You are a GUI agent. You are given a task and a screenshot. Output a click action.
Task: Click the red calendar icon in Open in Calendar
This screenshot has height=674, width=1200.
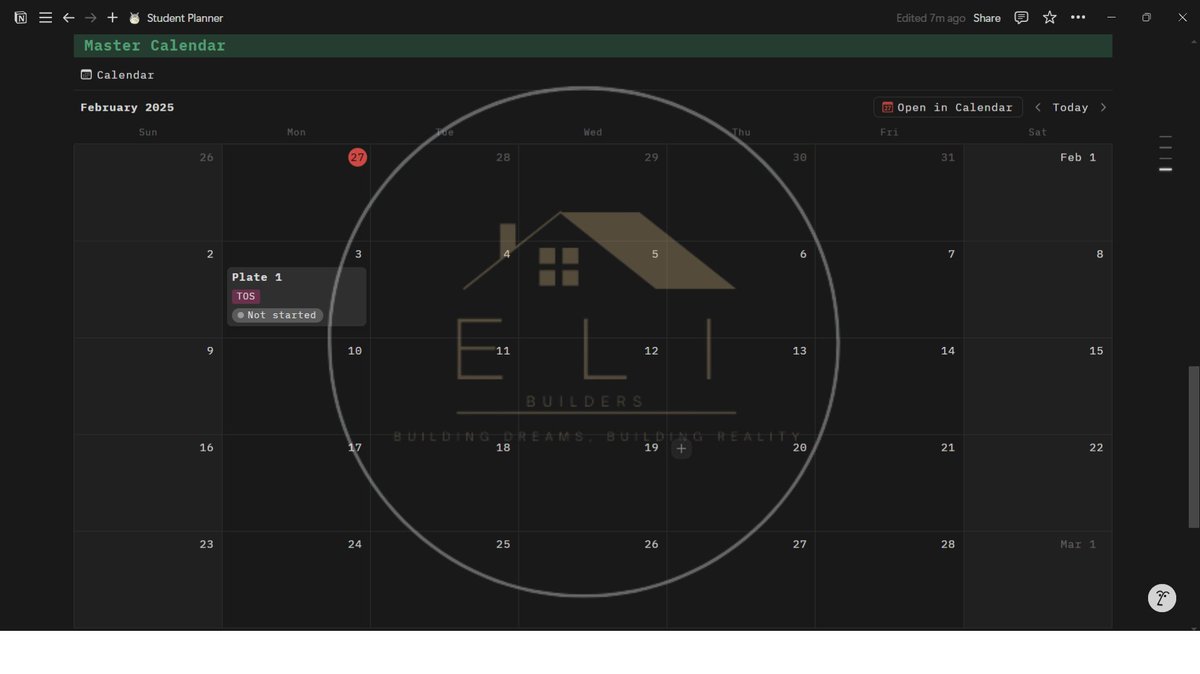click(x=887, y=107)
